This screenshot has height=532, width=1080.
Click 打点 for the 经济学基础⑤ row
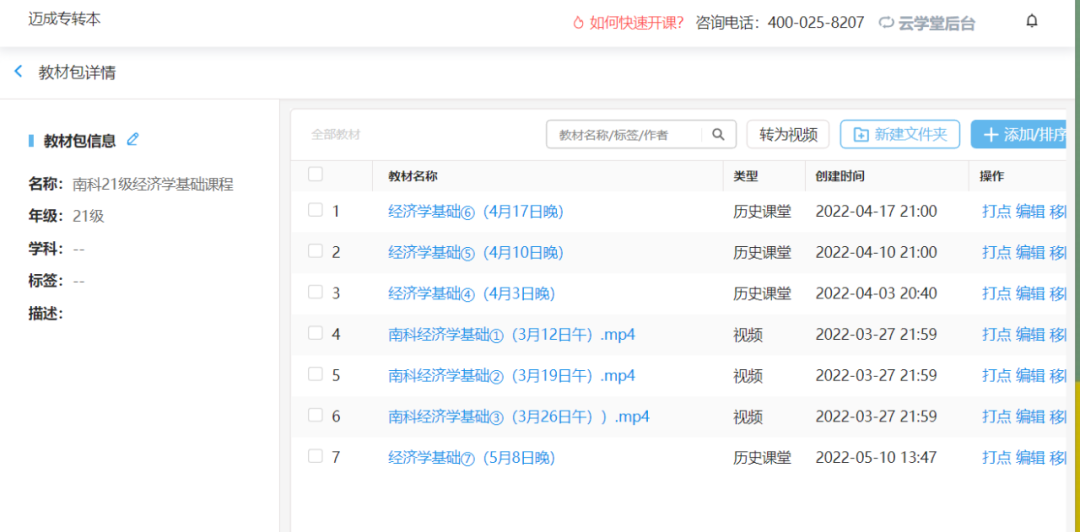click(x=996, y=252)
